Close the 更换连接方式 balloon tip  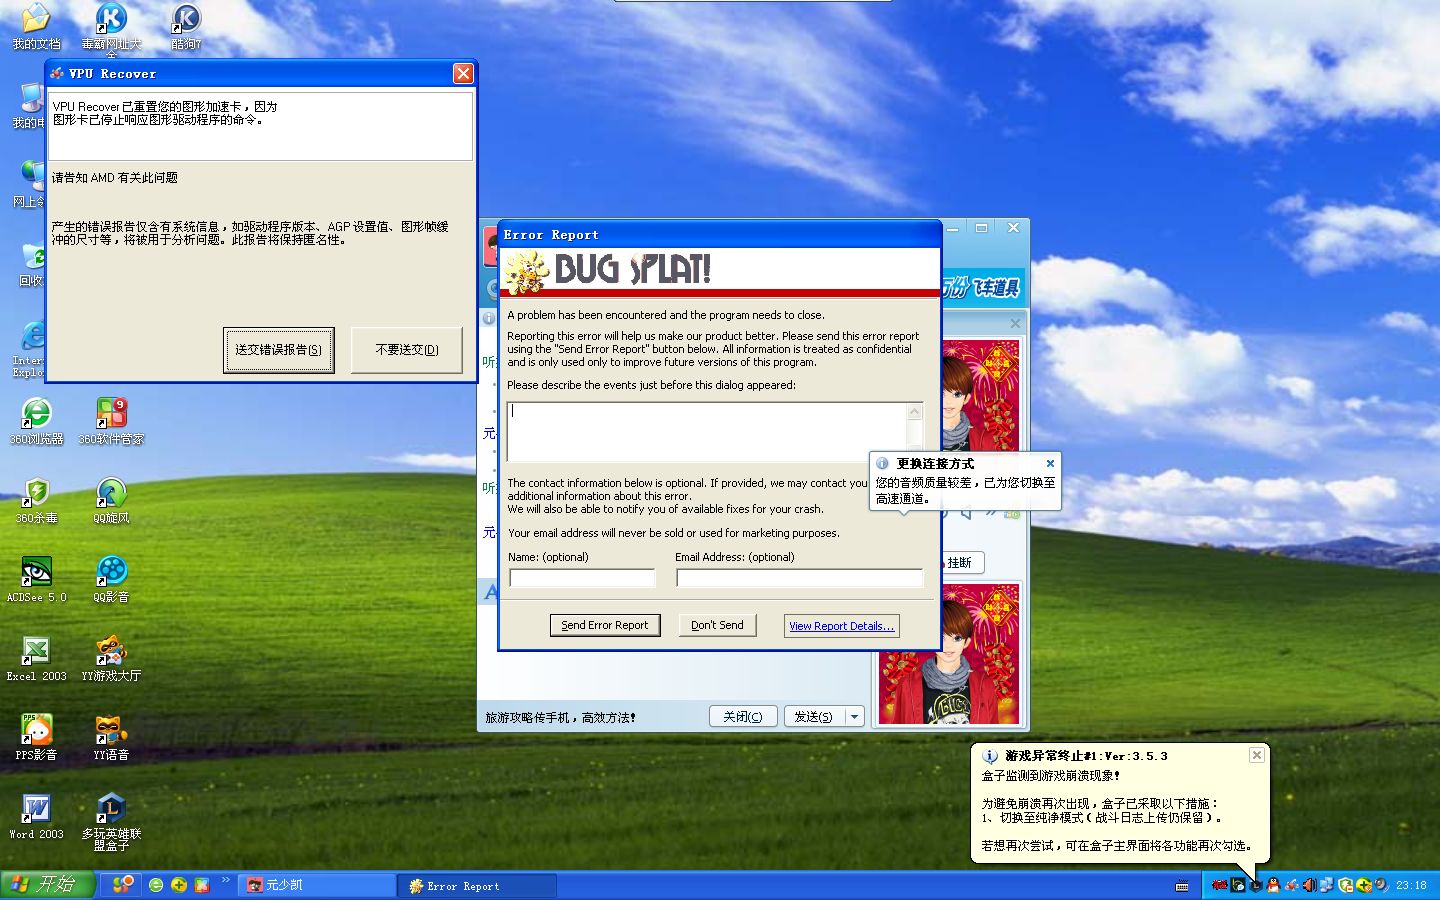tap(1050, 463)
